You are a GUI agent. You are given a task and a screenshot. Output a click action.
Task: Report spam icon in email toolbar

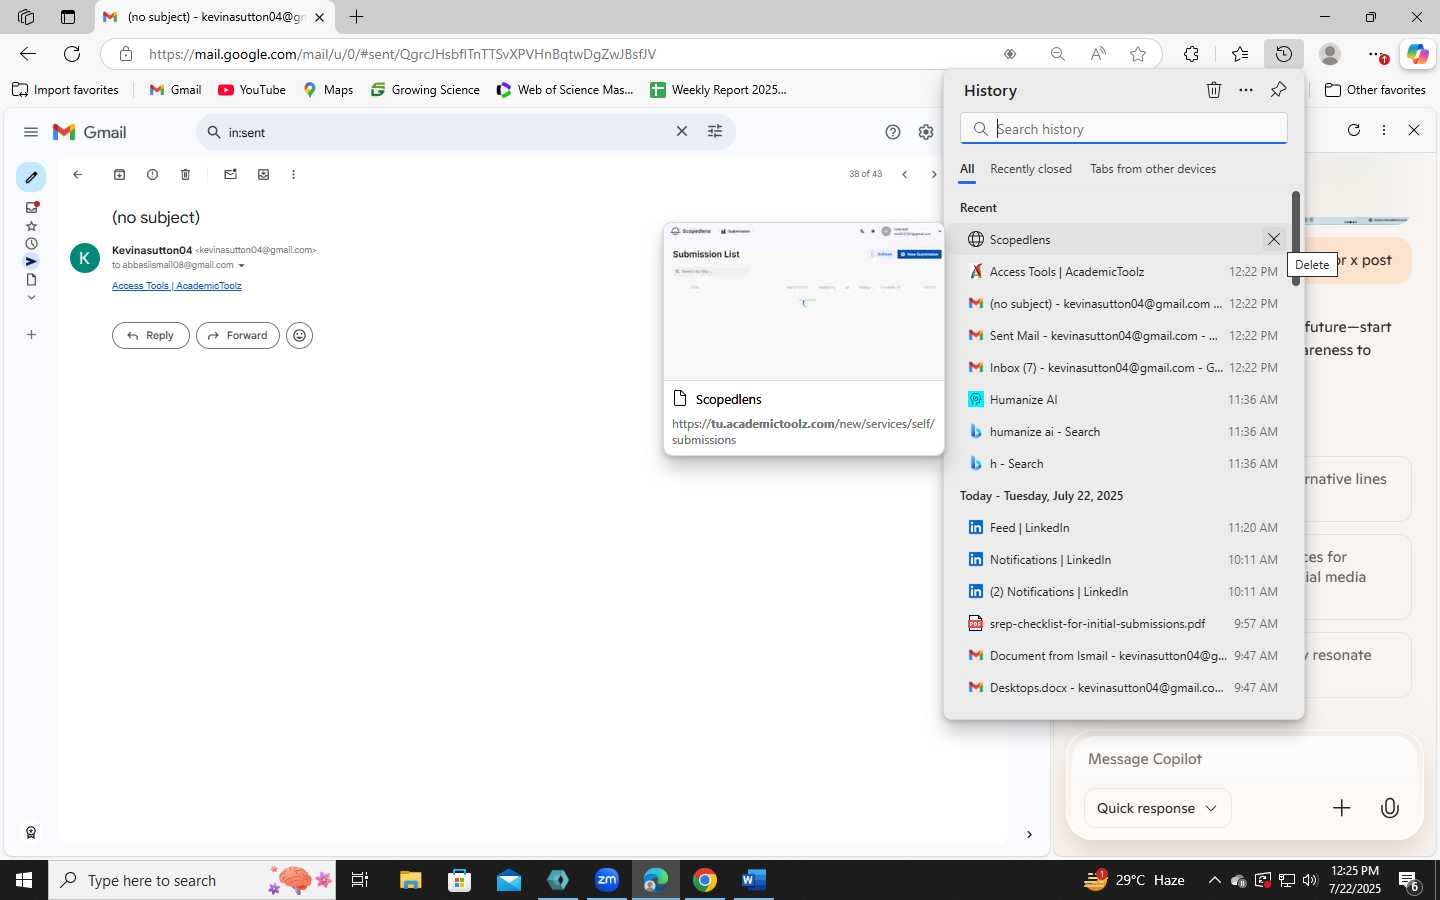[x=152, y=174]
